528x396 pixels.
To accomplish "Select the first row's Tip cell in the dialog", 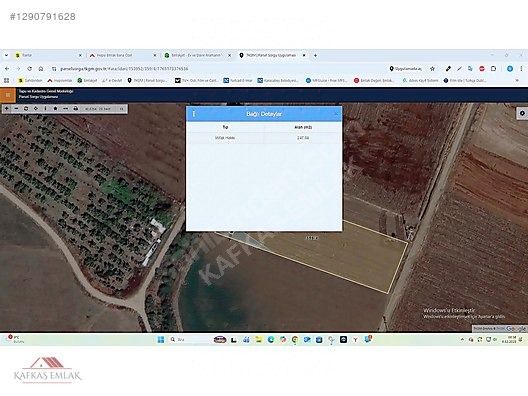I will click(225, 138).
